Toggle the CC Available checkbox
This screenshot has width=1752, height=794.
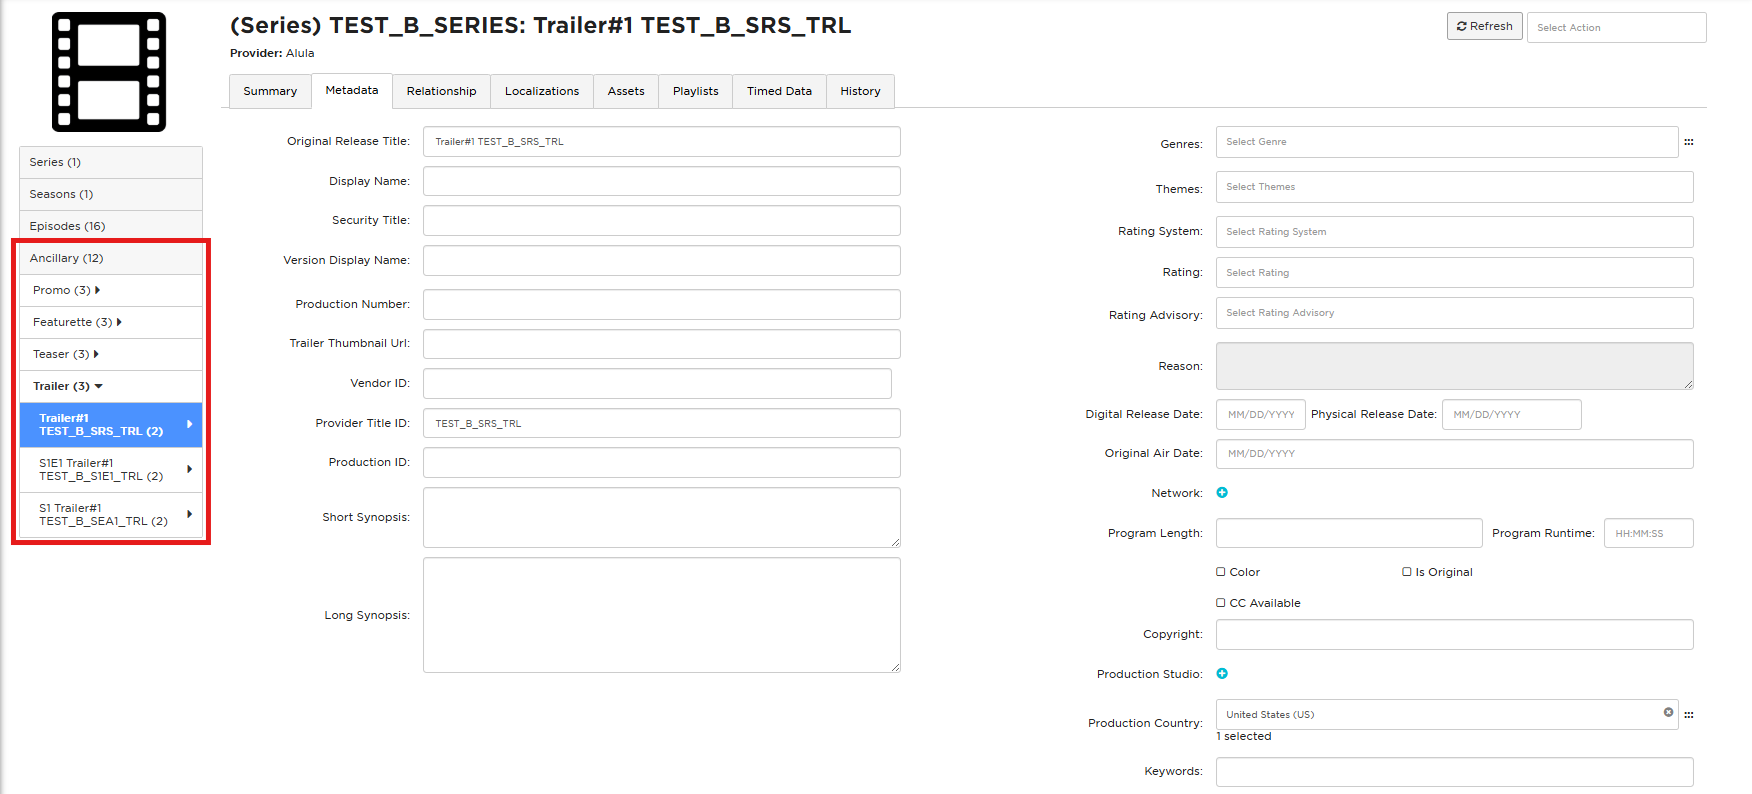tap(1221, 603)
